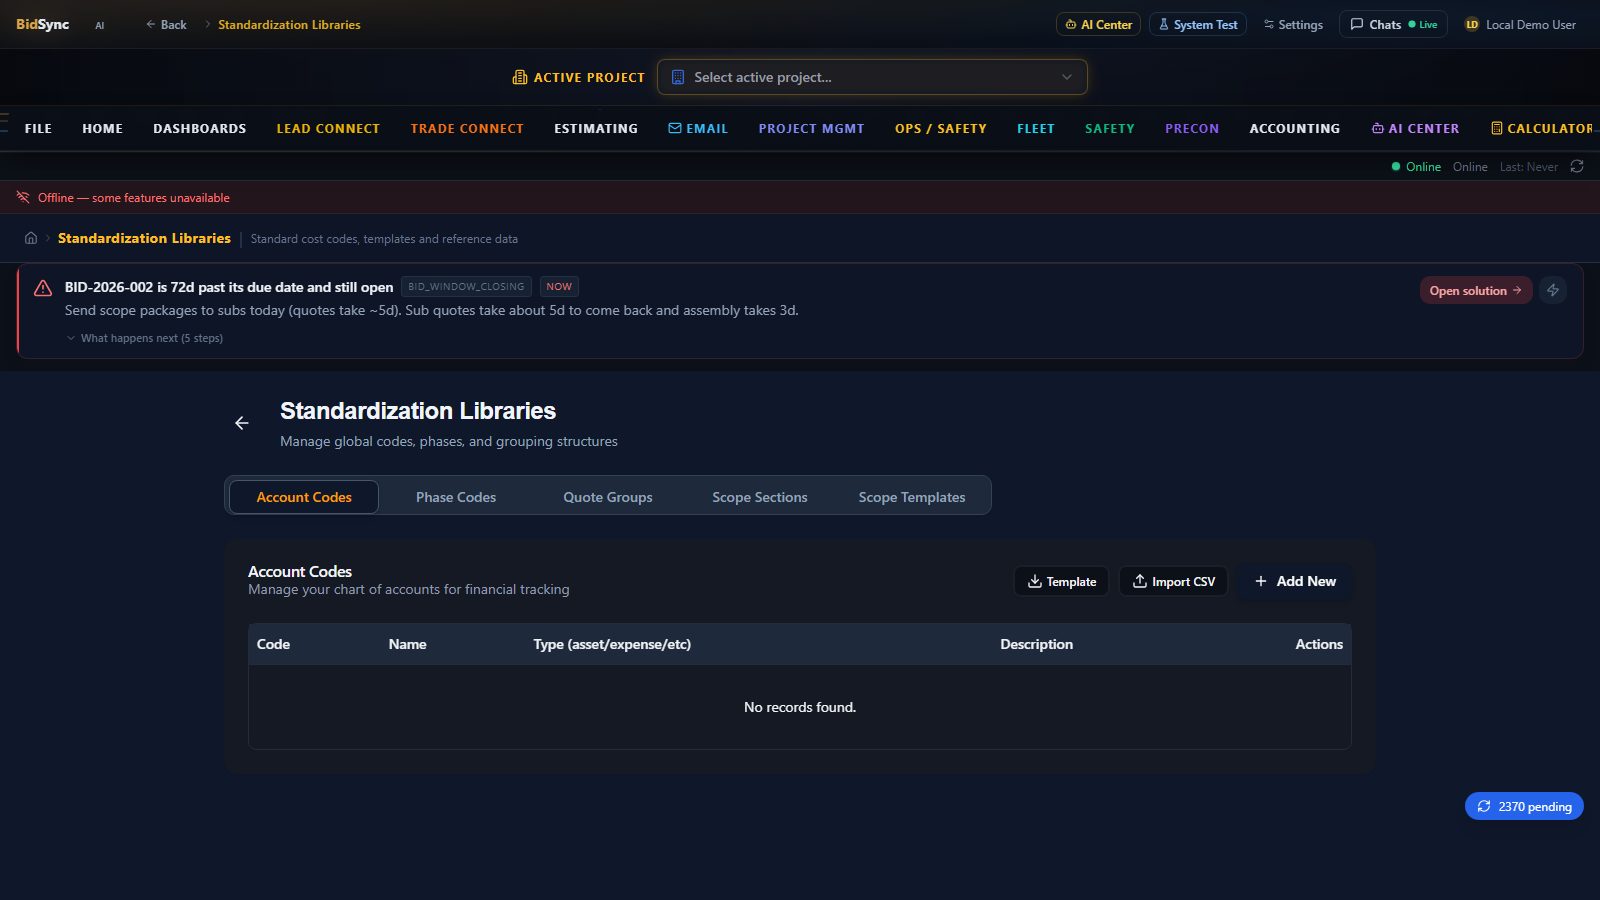Screen dimensions: 1600x900
Task: Switch to the Scope Sections tab
Action: click(x=760, y=497)
